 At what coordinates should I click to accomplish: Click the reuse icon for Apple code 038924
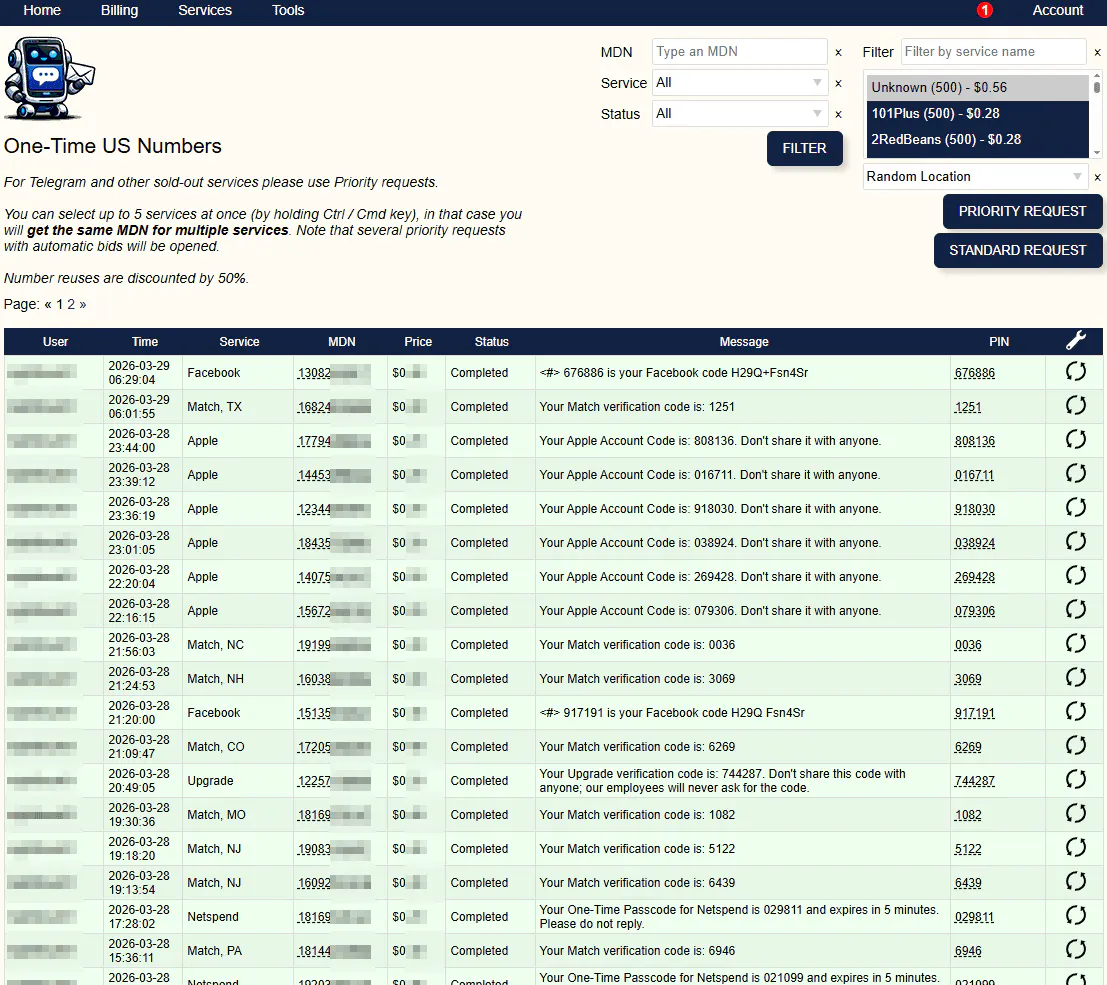point(1075,542)
